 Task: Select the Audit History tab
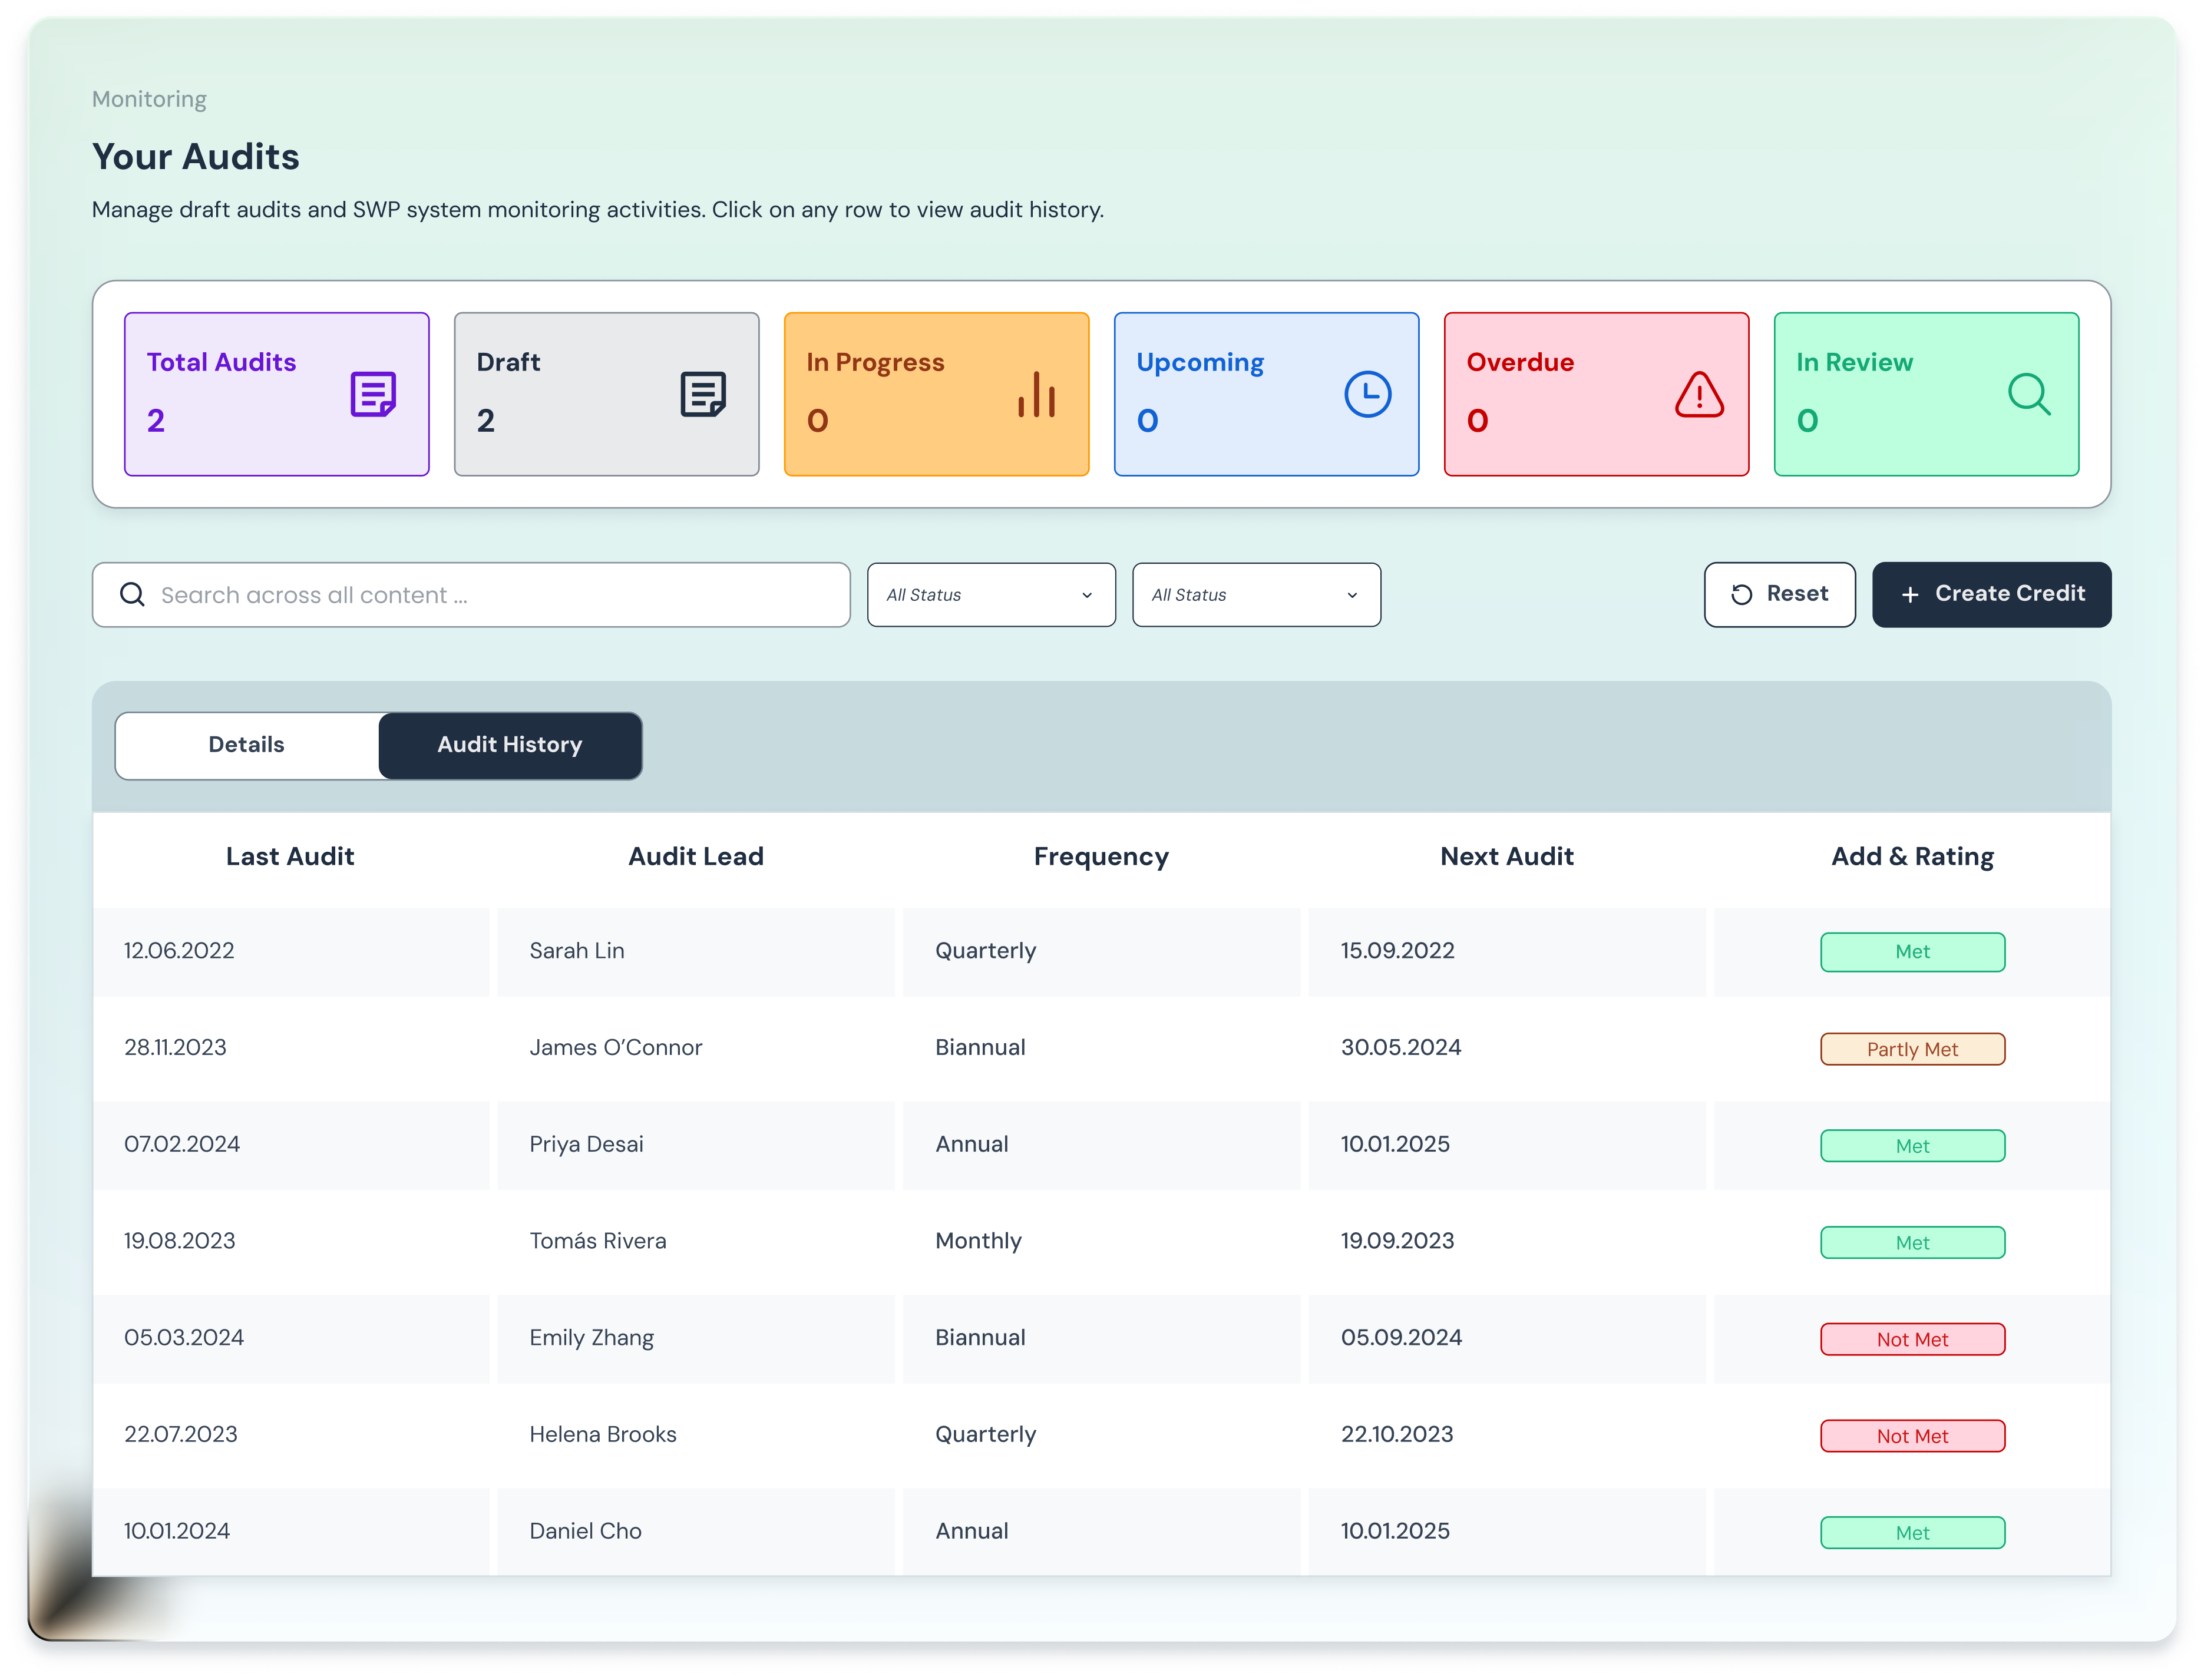(510, 745)
